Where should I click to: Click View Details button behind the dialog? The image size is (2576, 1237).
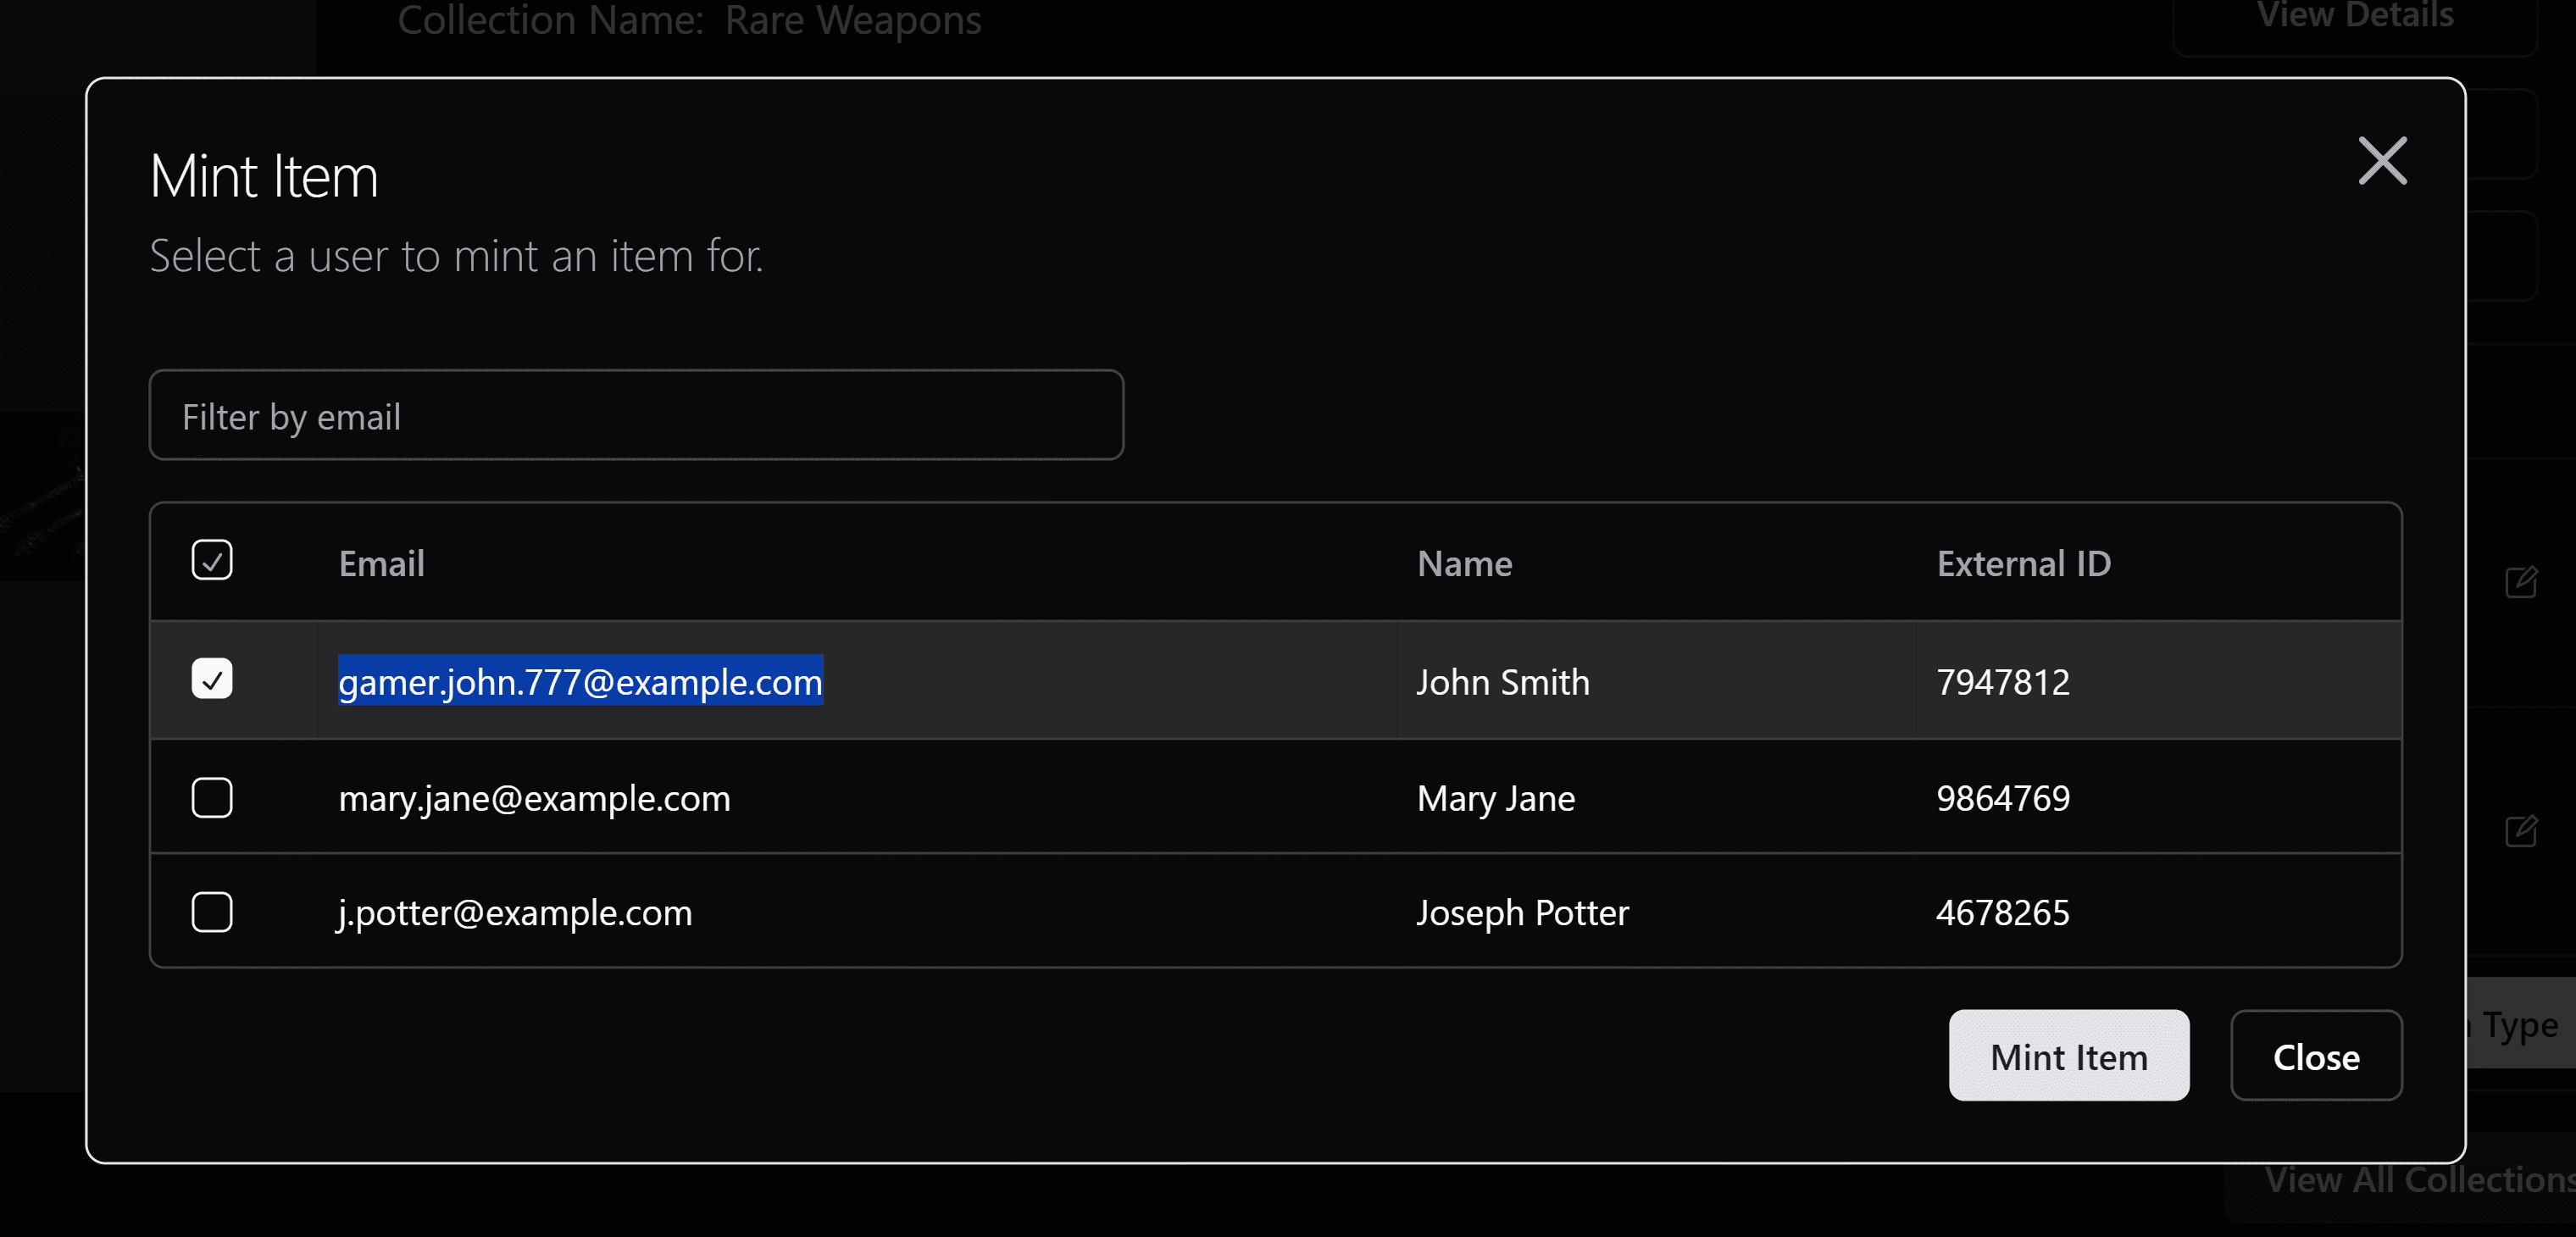tap(2354, 18)
